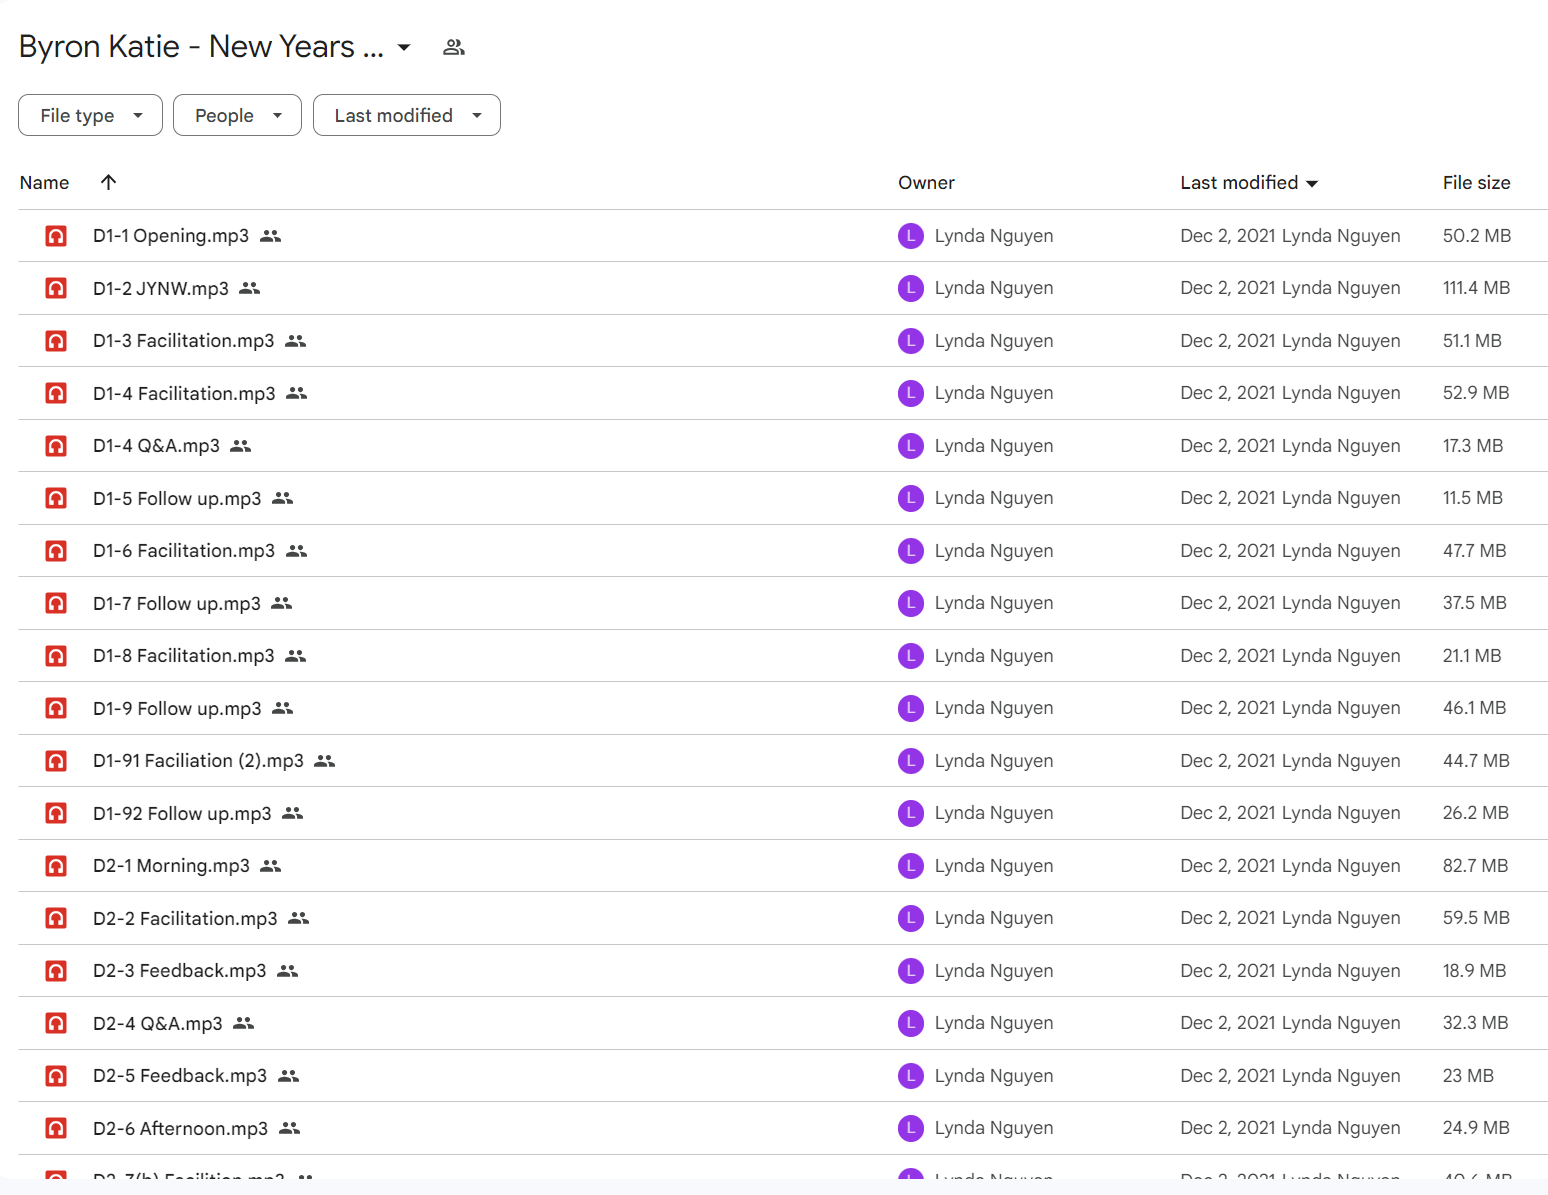Click the 82.7 MB file size value
Screen dimensions: 1548x1195
coord(1475,866)
